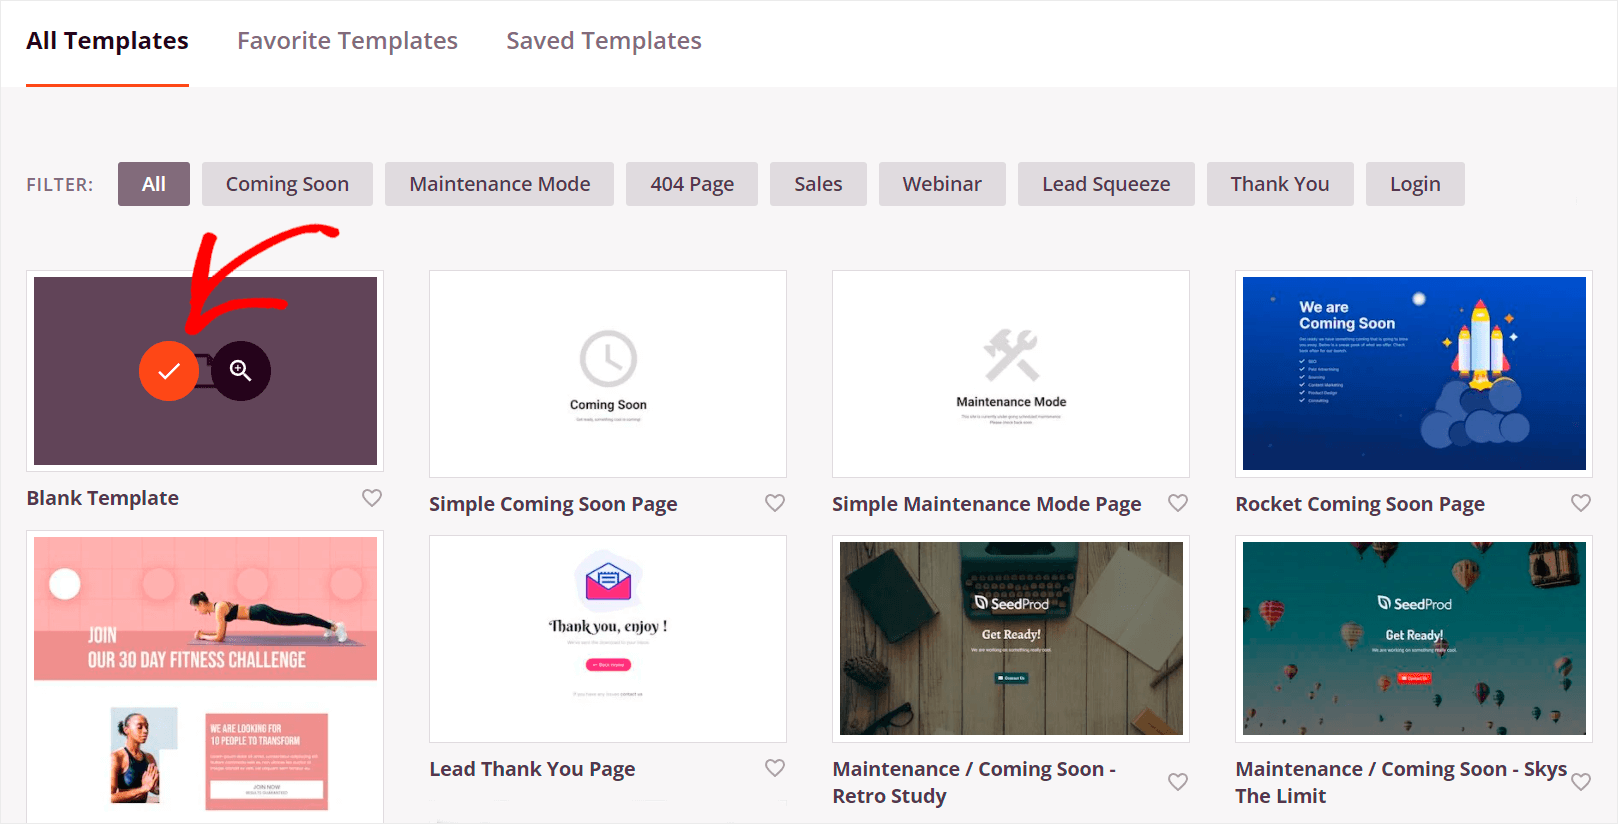Open the Simple Maintenance Mode Page thumbnail
The height and width of the screenshot is (824, 1618).
(1011, 374)
